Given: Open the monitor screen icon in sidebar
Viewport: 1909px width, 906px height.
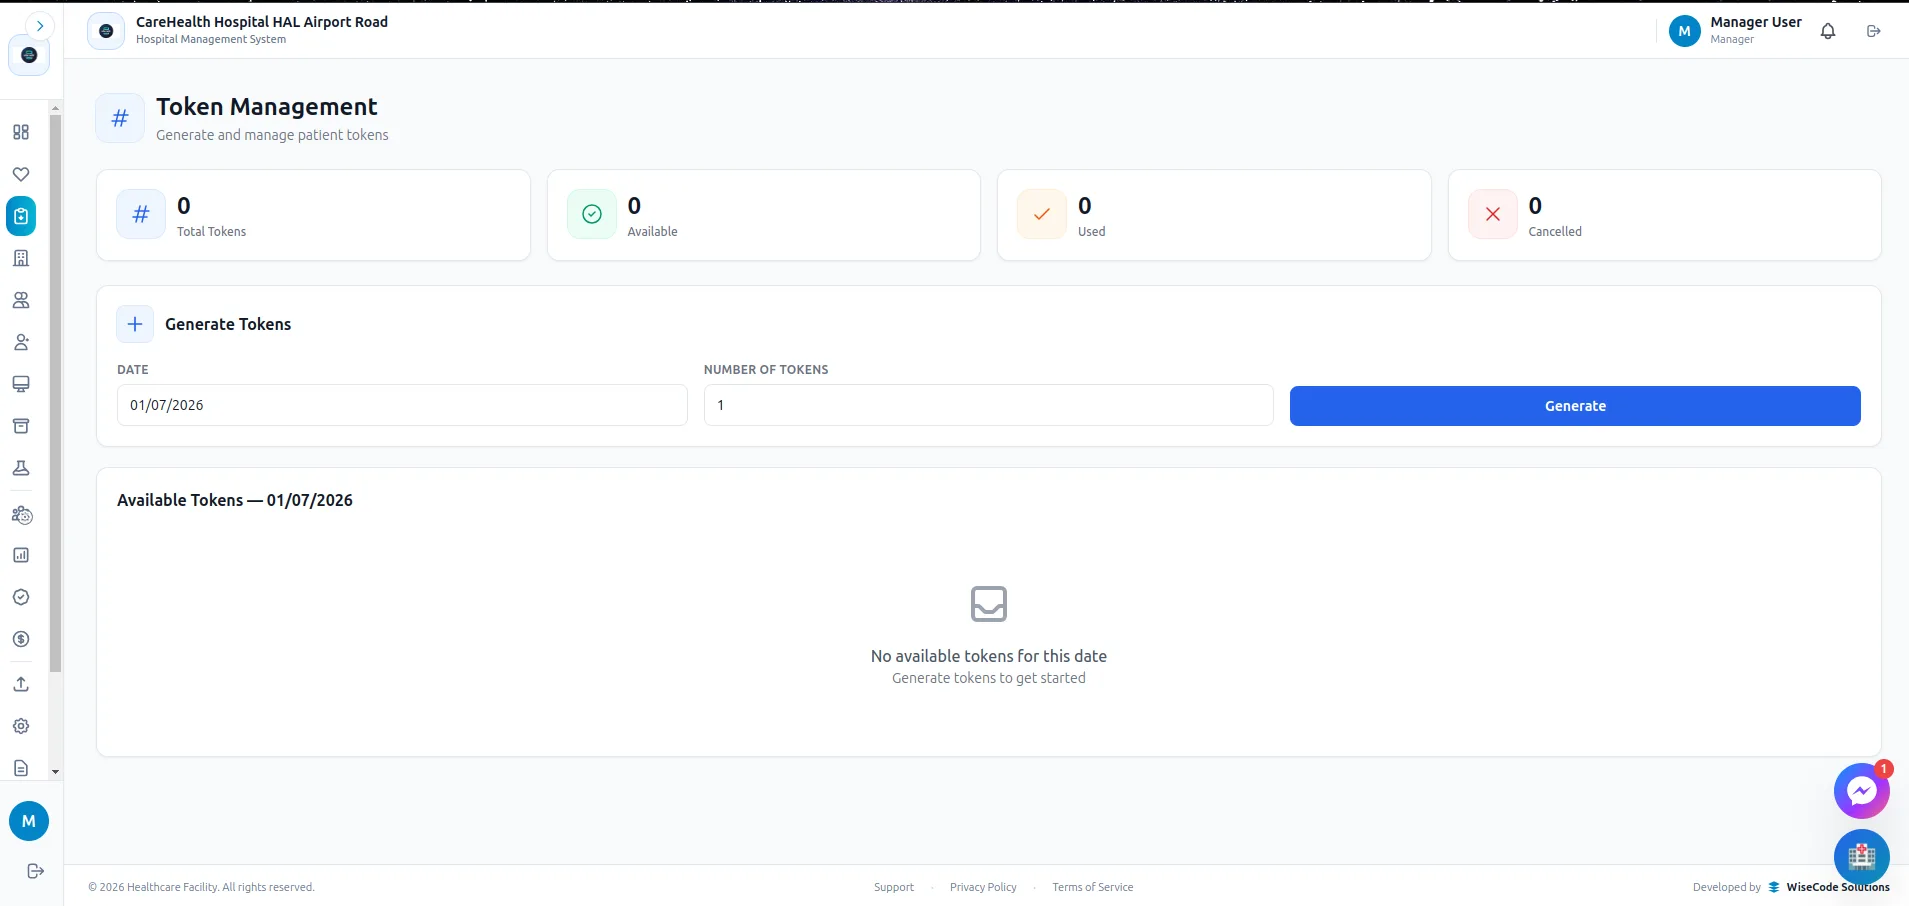Looking at the screenshot, I should click(21, 384).
